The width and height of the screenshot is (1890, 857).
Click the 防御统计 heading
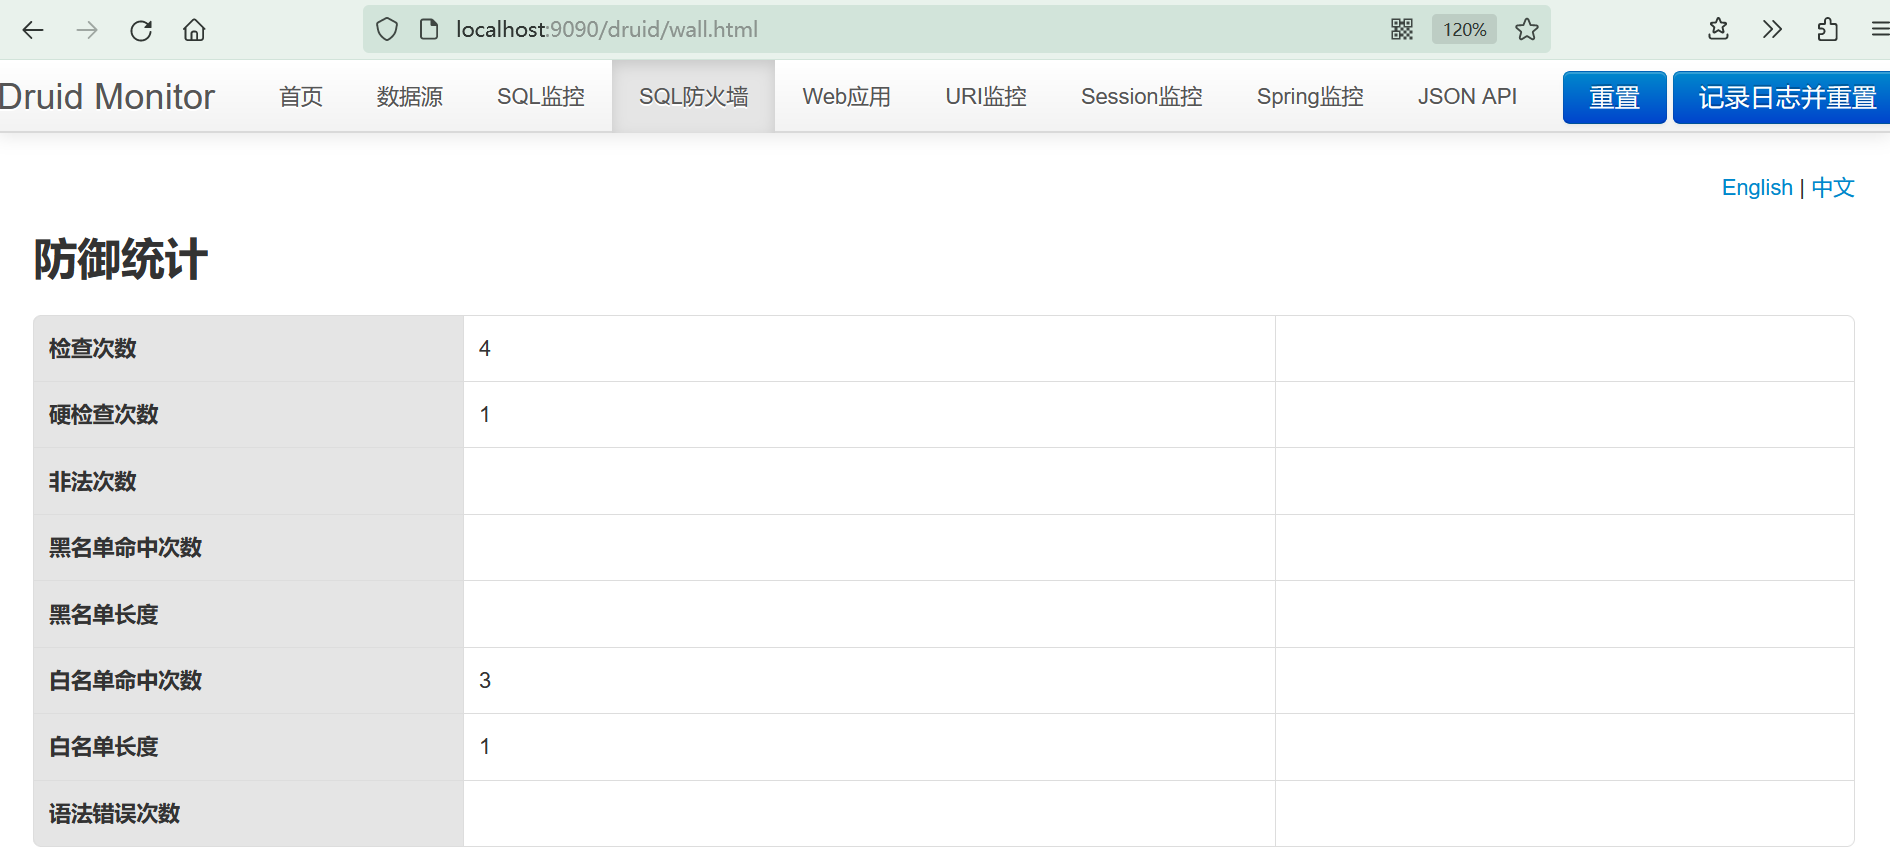(x=121, y=260)
